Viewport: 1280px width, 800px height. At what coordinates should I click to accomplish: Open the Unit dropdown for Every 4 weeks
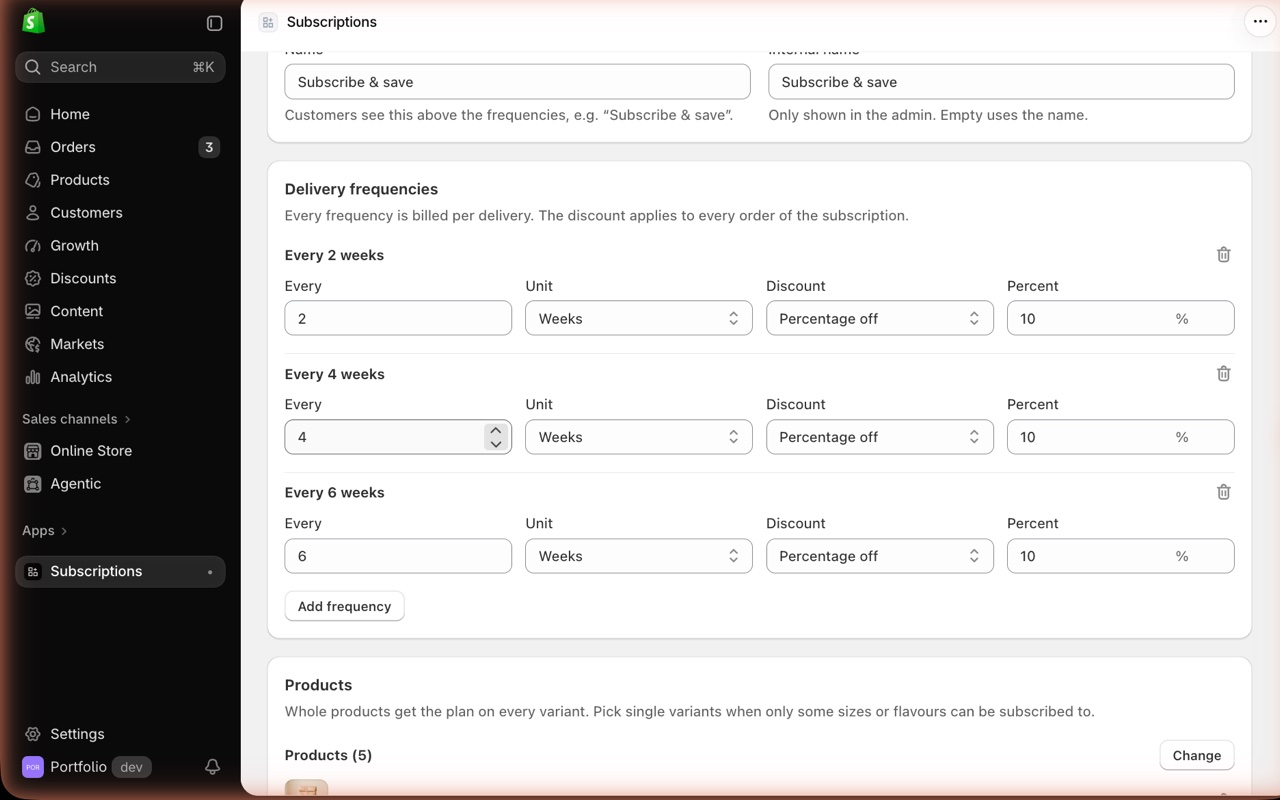[x=639, y=437]
